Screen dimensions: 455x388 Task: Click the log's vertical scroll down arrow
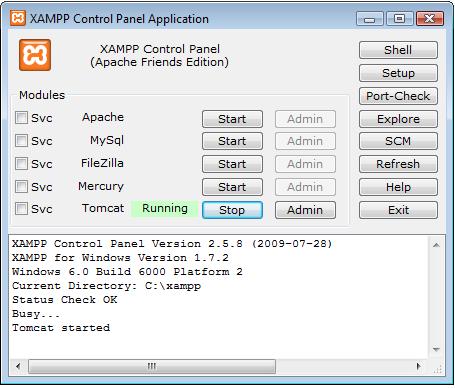436,350
